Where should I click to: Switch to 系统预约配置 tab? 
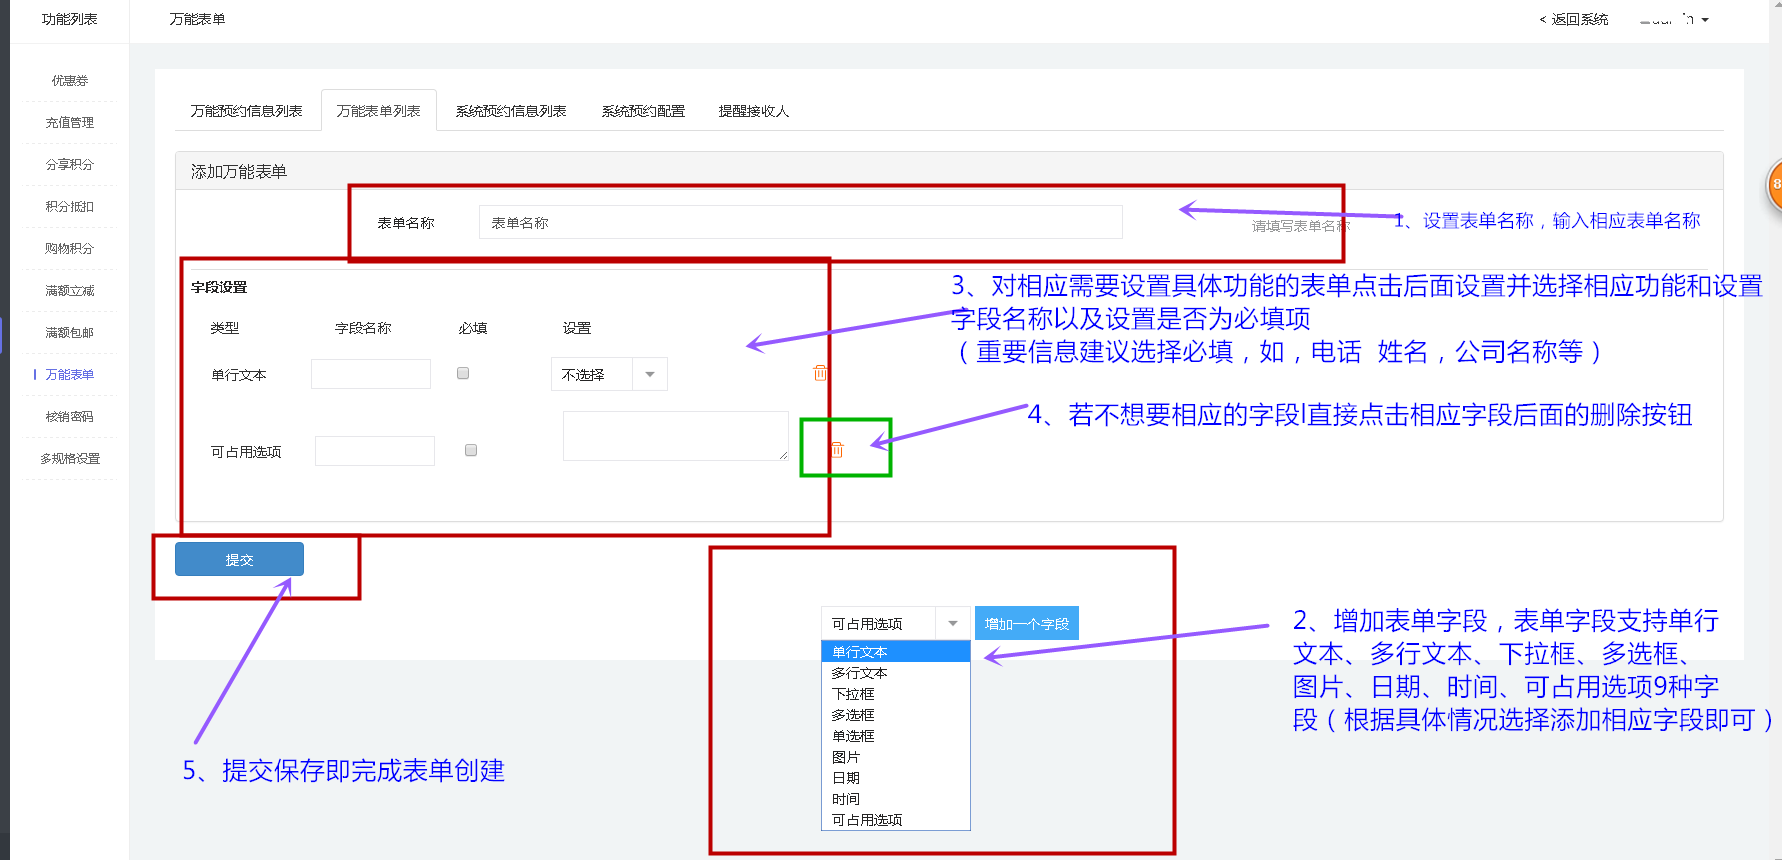point(643,111)
